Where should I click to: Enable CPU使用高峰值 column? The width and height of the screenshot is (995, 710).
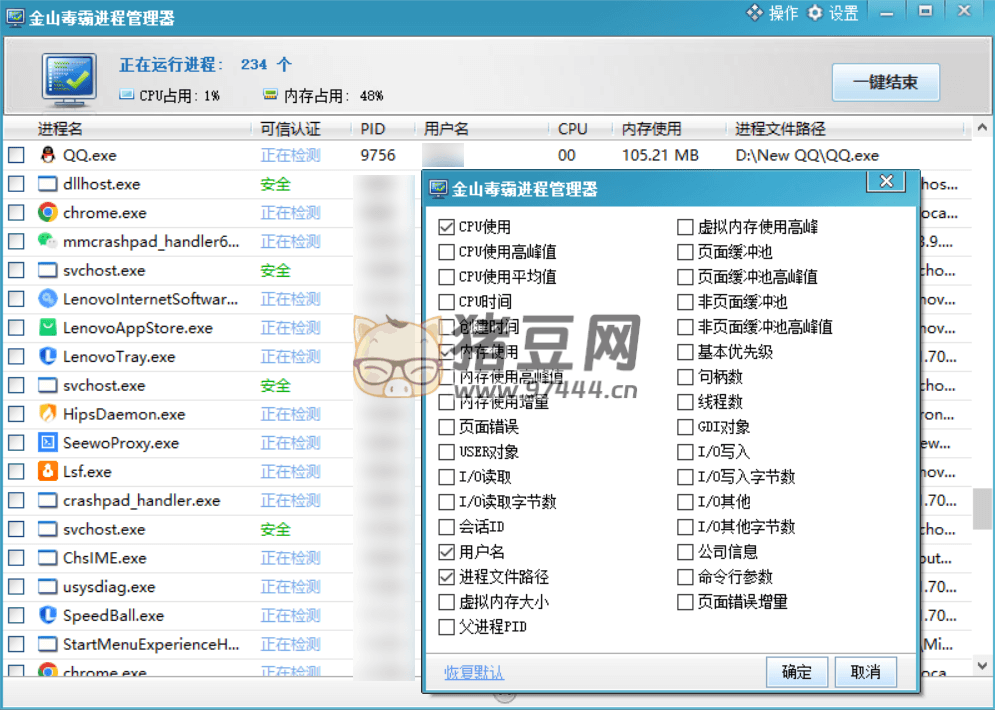coord(447,252)
